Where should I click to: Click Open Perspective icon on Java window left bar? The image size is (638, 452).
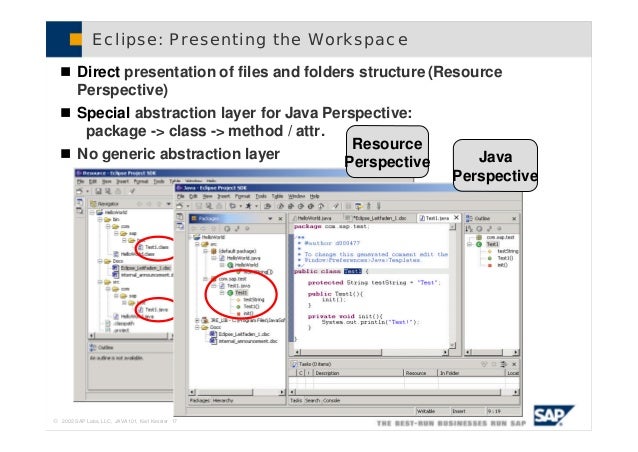(180, 216)
